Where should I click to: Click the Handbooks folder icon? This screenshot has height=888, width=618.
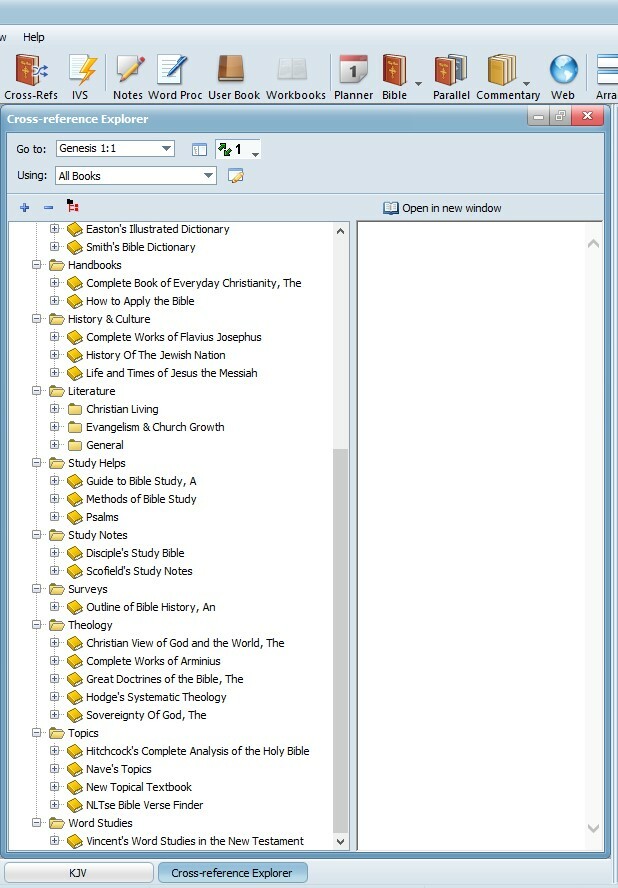57,265
